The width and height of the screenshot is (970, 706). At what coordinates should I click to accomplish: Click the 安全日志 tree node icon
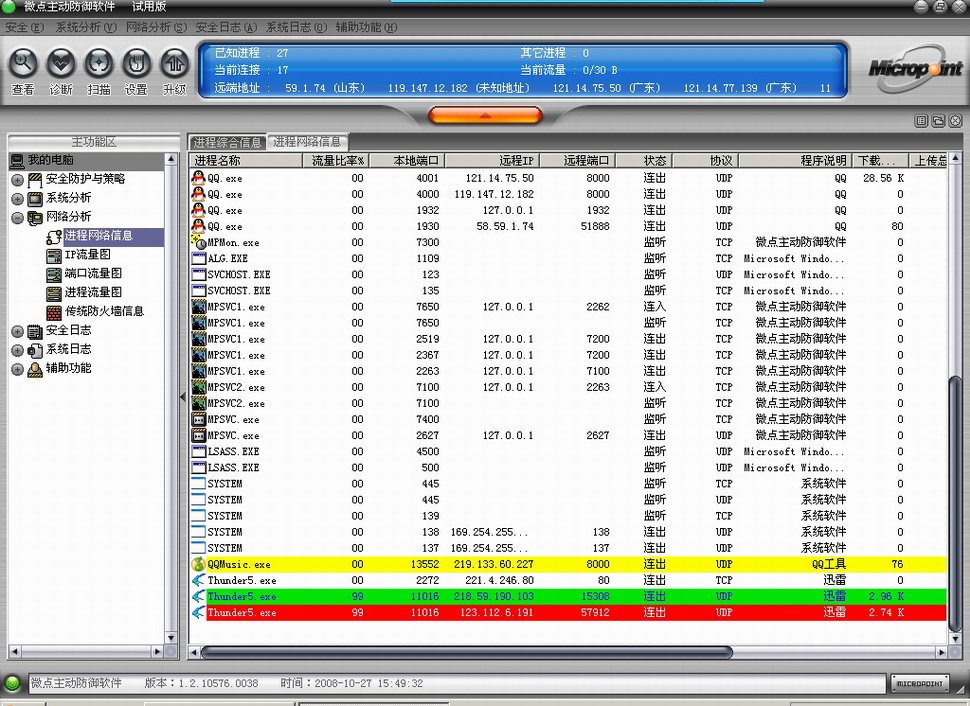(x=35, y=332)
